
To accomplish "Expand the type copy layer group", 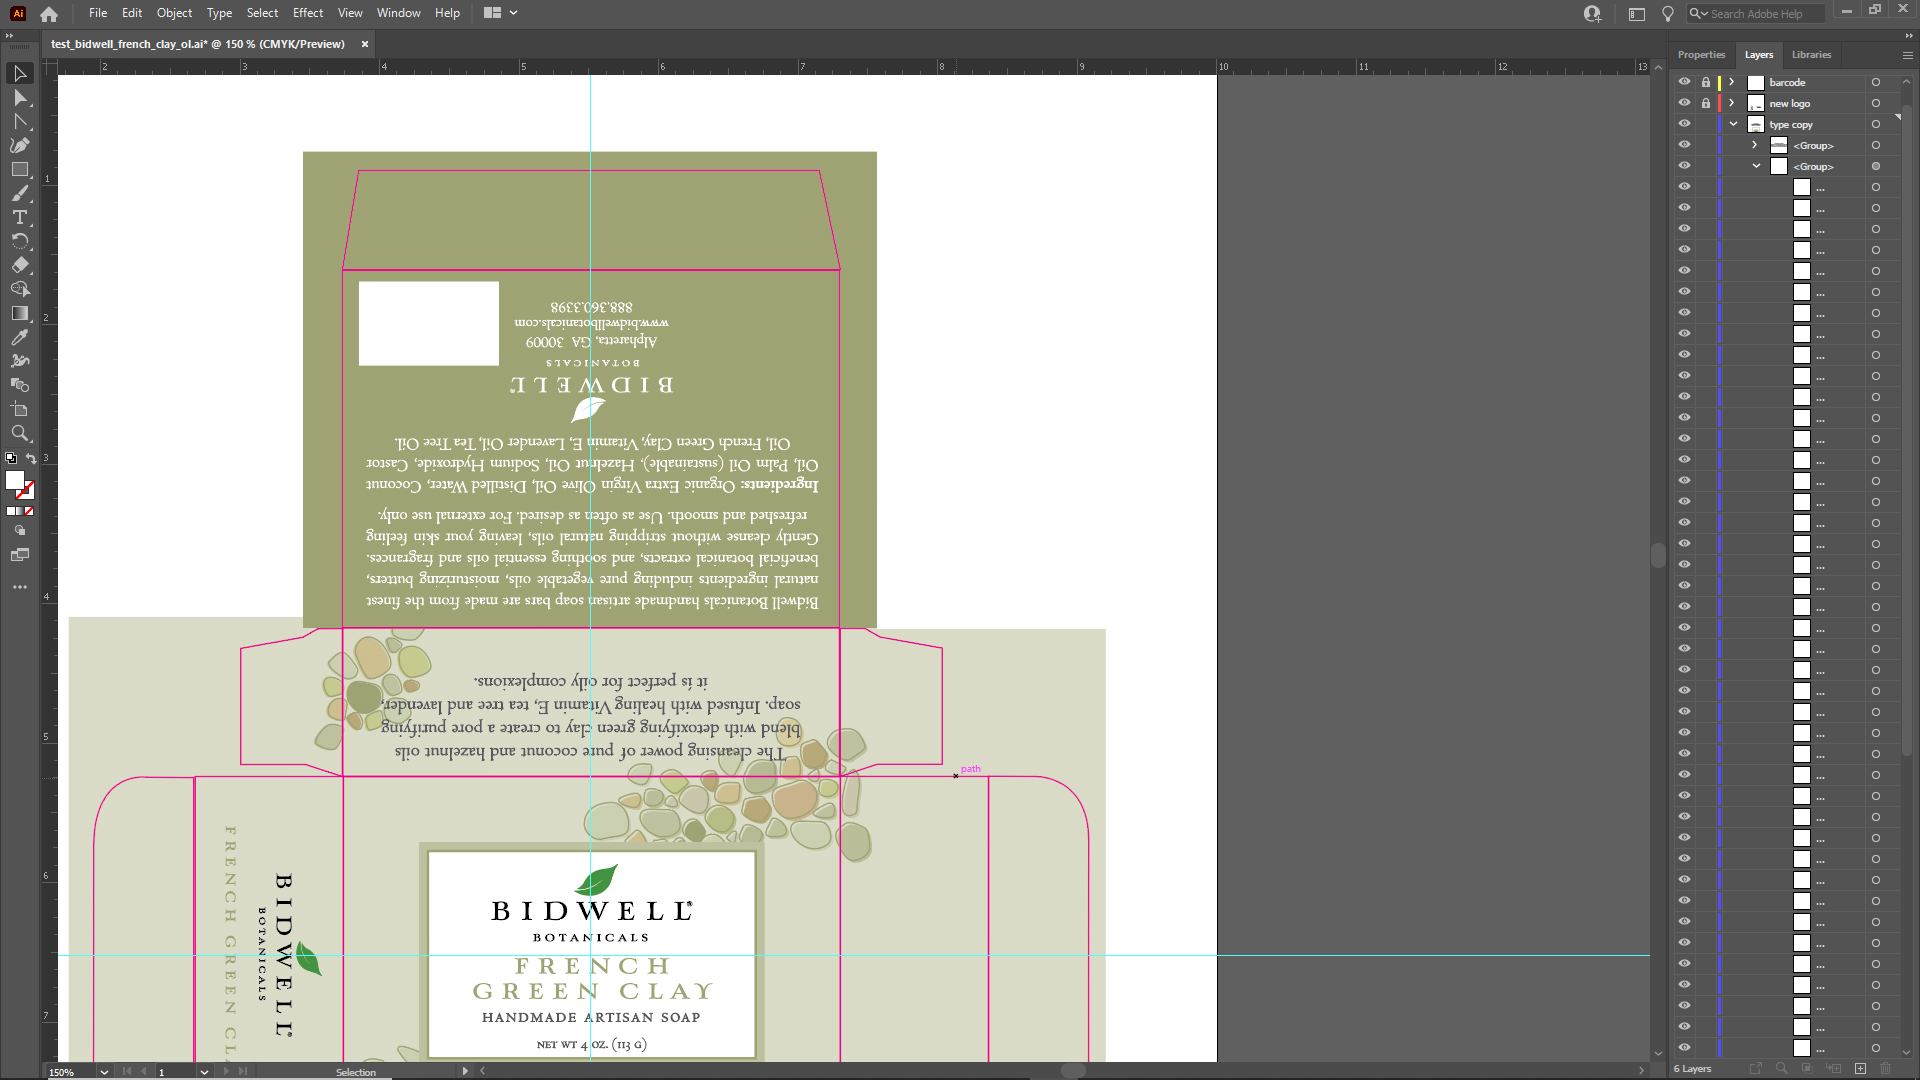I will (x=1733, y=124).
